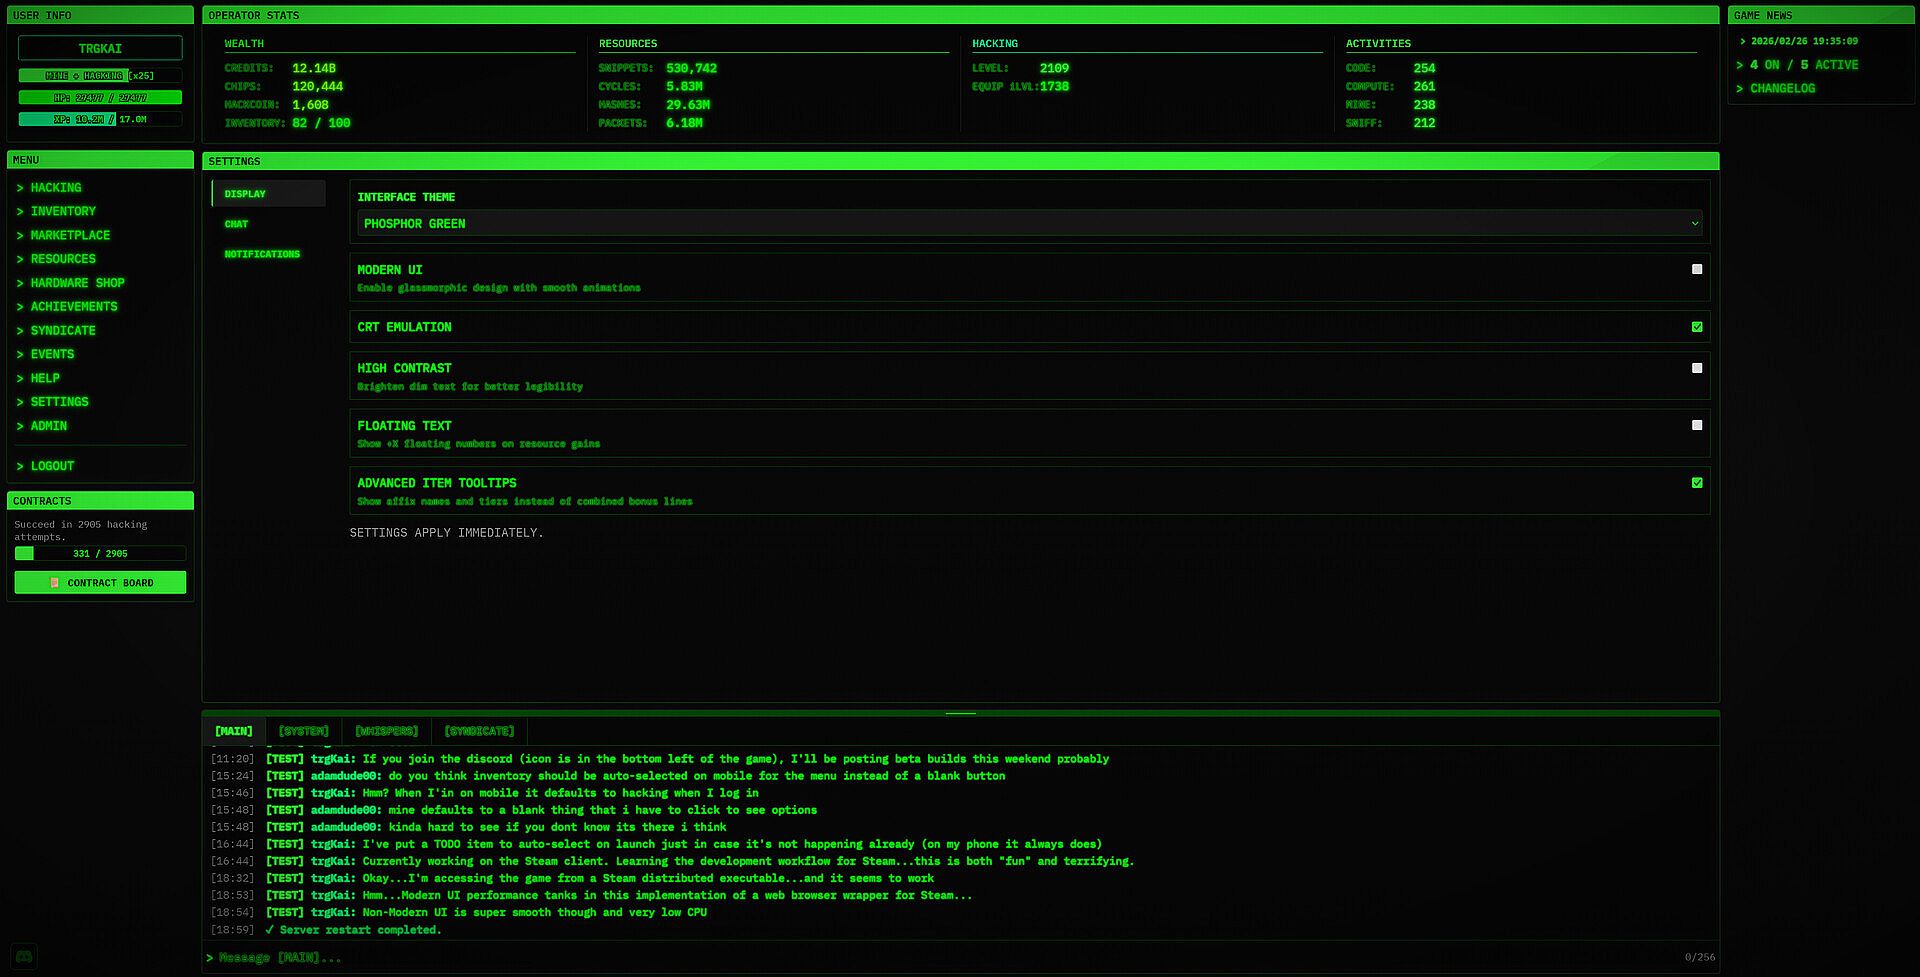Click the Compute activity value 261
Image resolution: width=1920 pixels, height=977 pixels.
click(x=1424, y=87)
